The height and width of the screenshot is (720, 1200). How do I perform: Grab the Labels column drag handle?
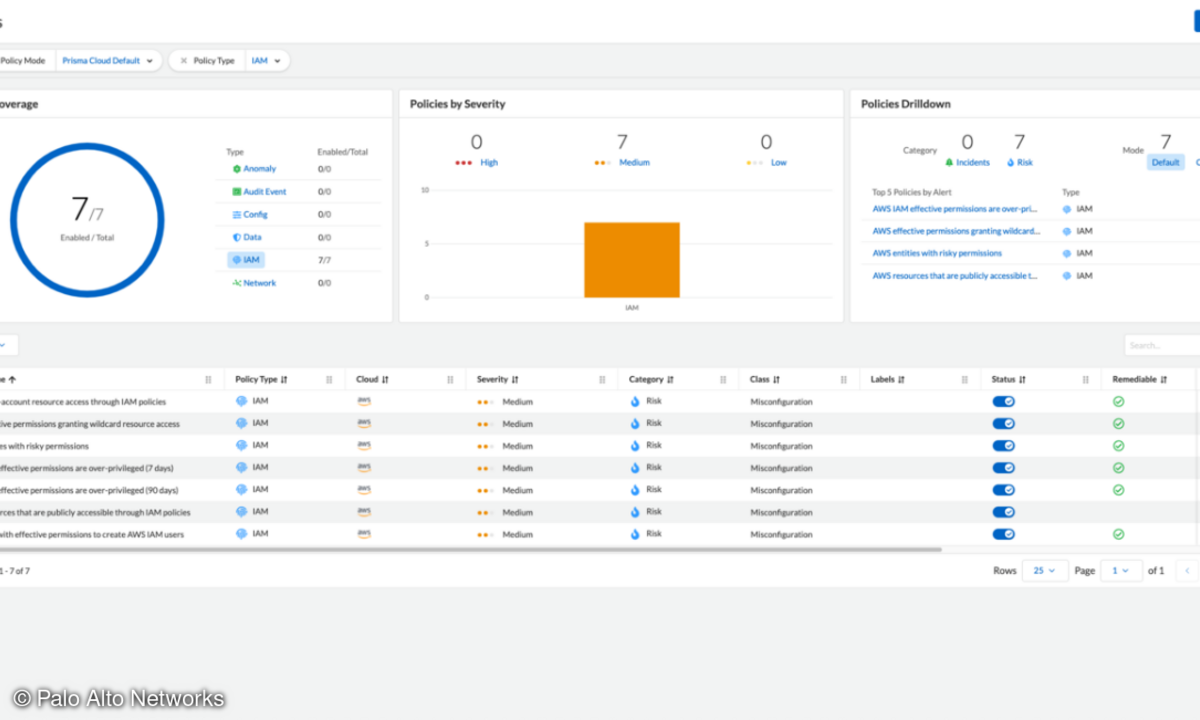coord(965,380)
